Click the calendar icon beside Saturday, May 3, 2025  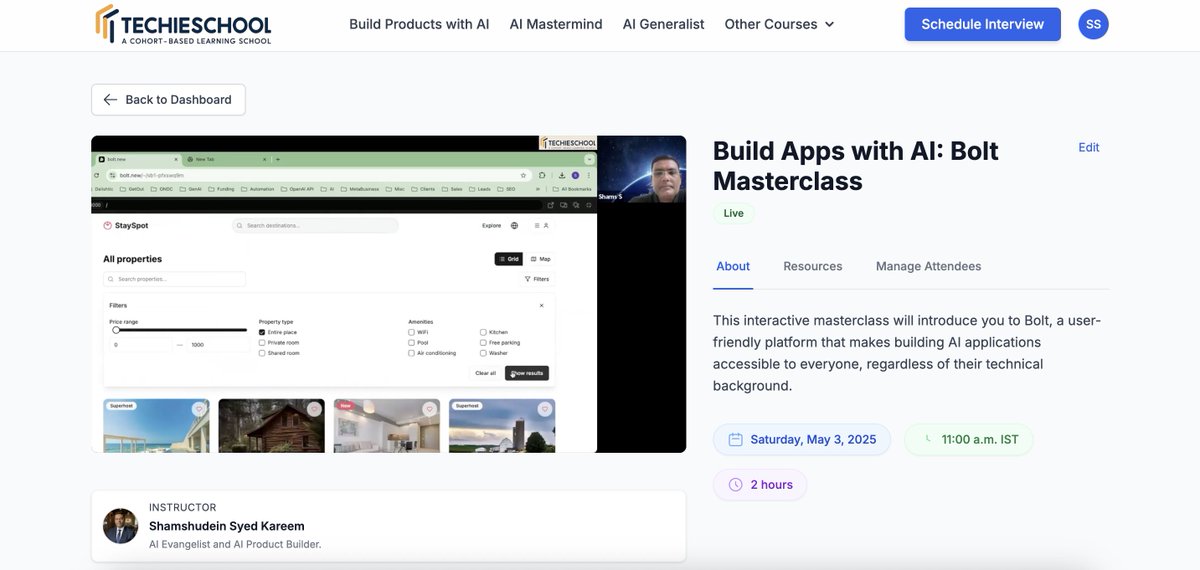[x=735, y=439]
